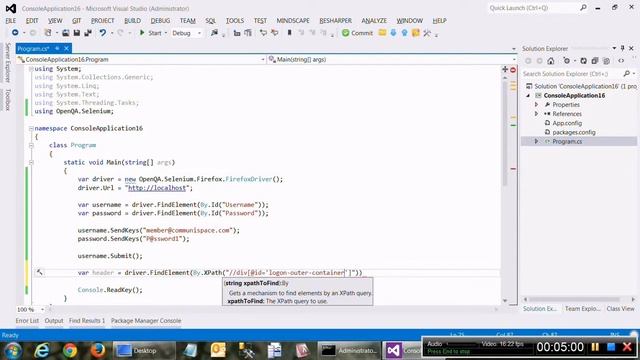Toggle auto-hide pin of Solution Explorer
The height and width of the screenshot is (360, 640).
tap(622, 48)
